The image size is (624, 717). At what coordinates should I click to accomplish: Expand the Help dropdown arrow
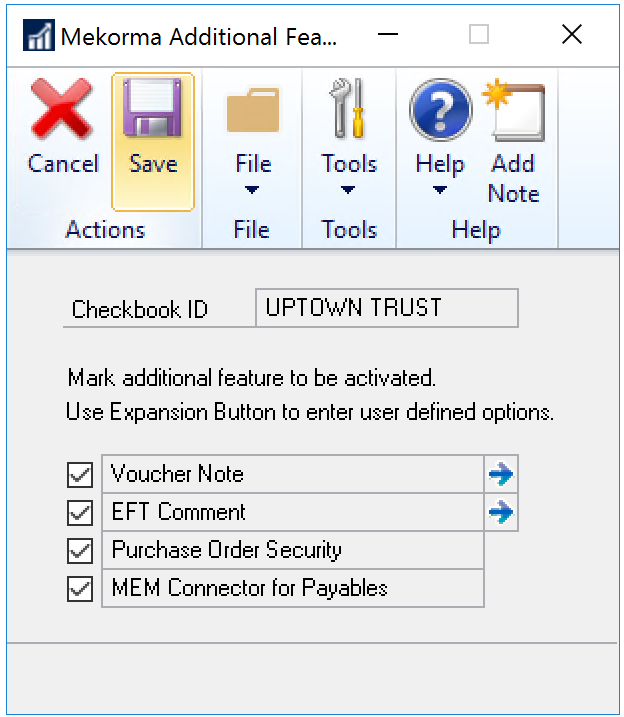(439, 190)
